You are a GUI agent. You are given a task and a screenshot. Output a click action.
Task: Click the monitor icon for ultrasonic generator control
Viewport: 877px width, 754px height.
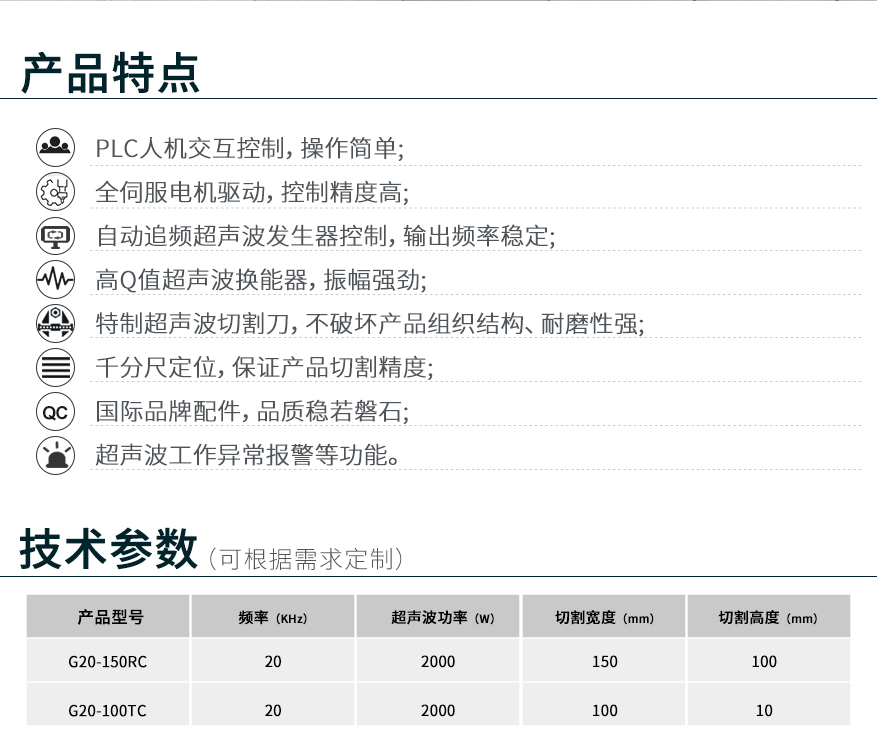pos(55,236)
